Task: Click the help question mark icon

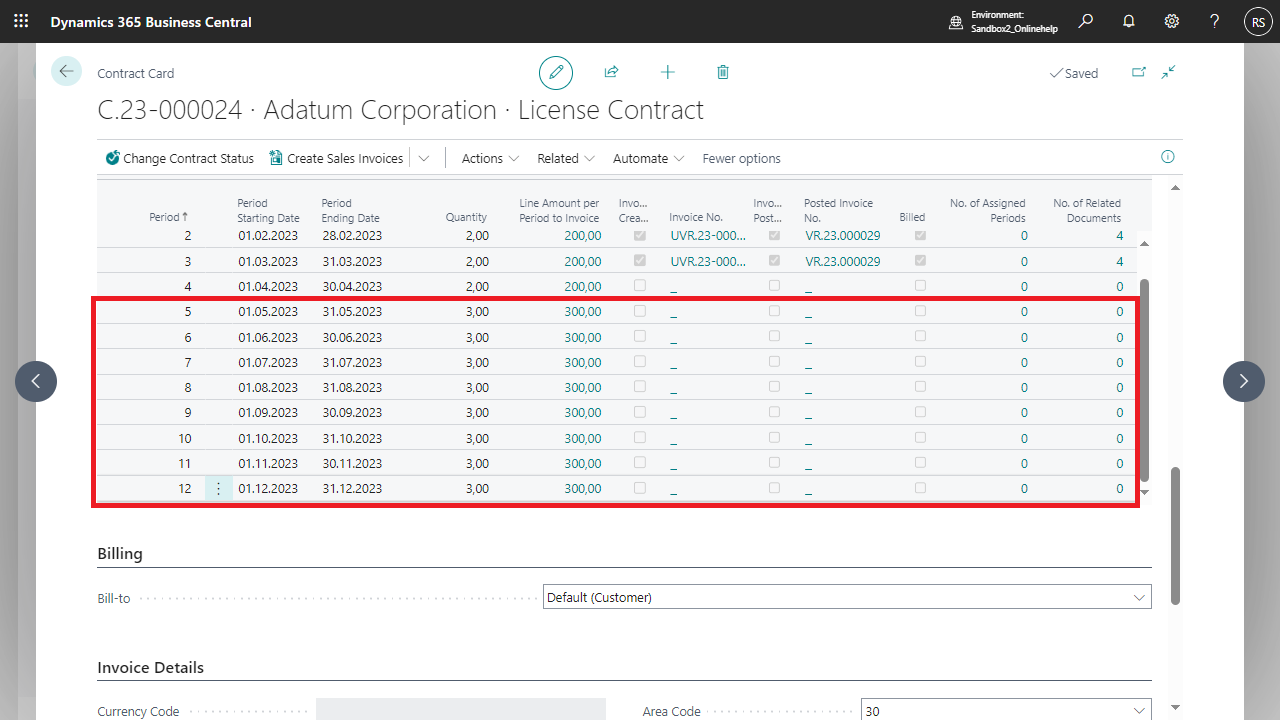Action: [x=1214, y=21]
